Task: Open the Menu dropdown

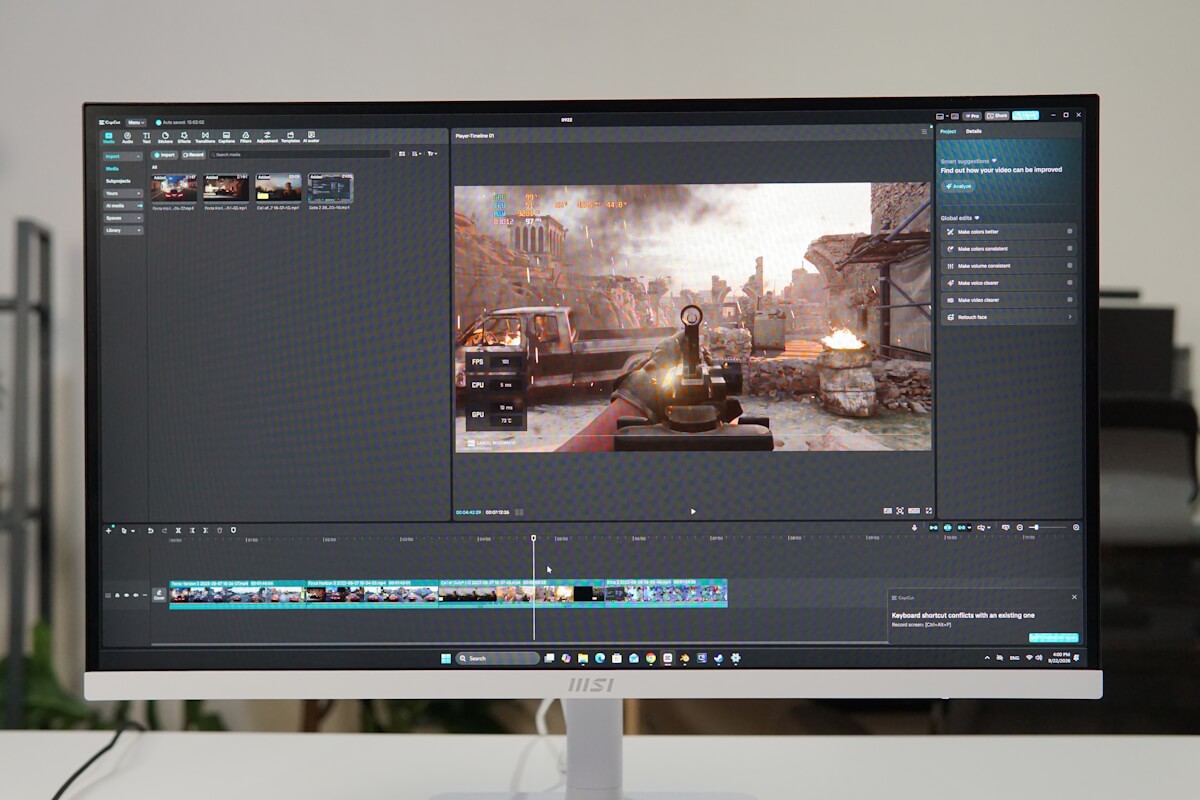Action: [136, 122]
